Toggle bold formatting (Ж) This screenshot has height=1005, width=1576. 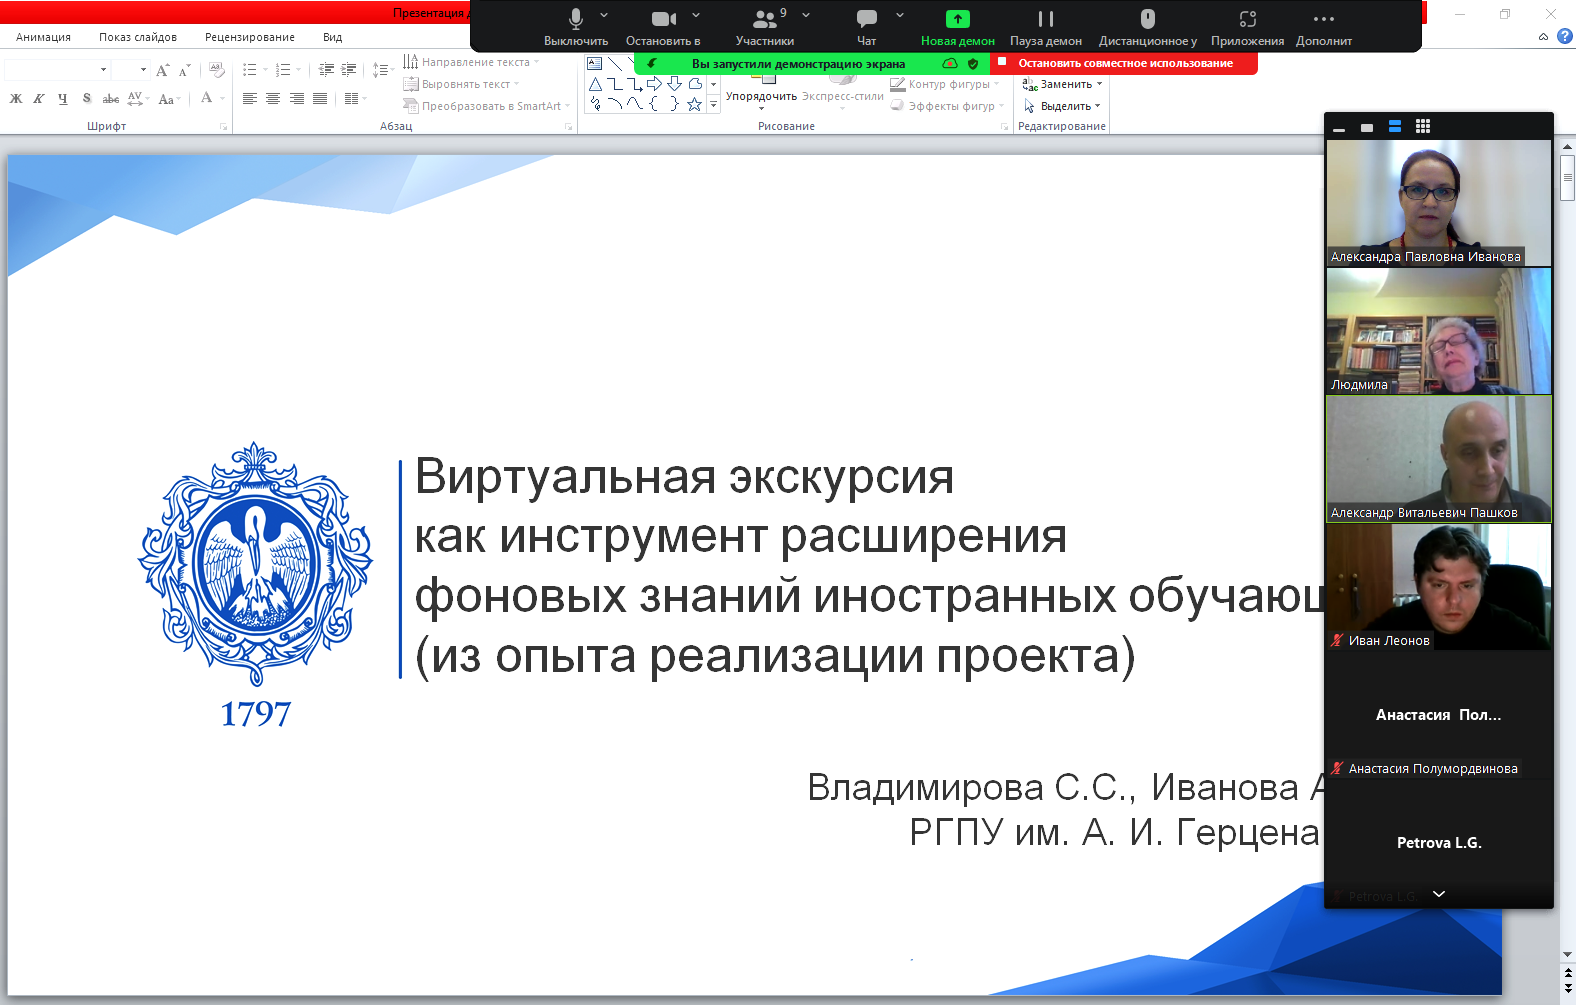click(x=16, y=98)
